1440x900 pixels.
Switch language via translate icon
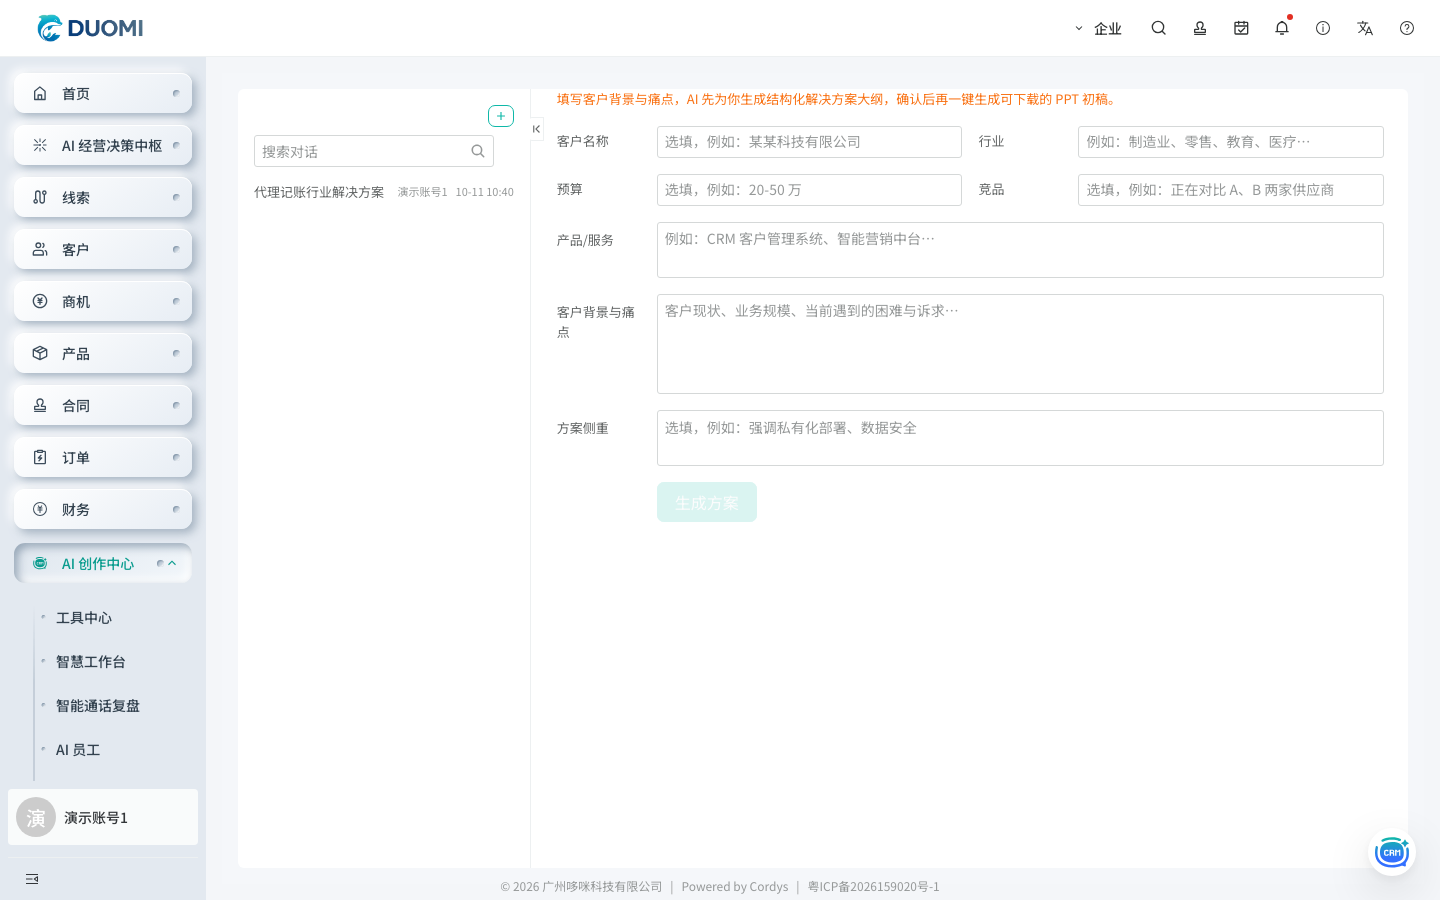1365,28
